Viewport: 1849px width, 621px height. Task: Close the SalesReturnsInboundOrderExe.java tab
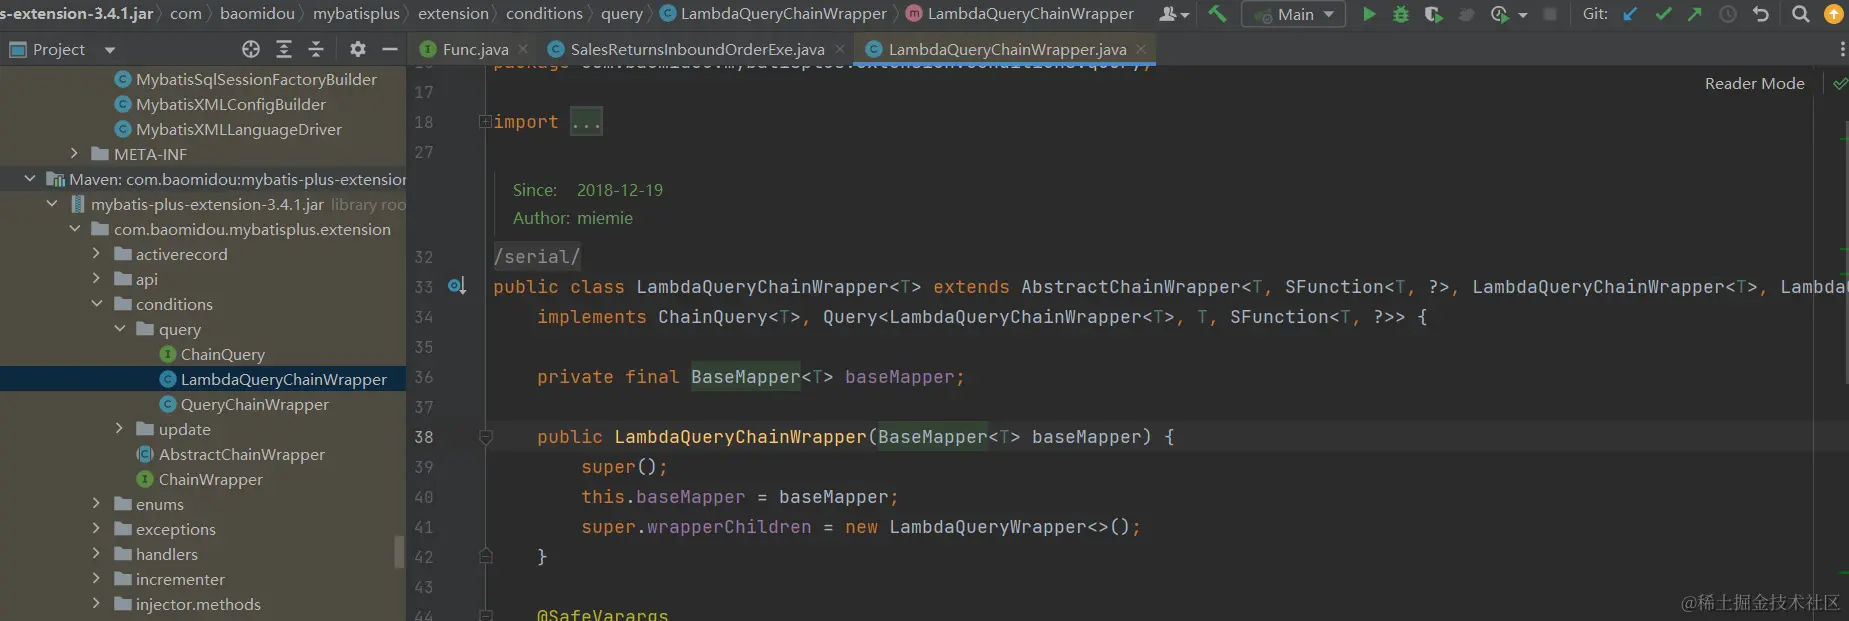(x=839, y=49)
